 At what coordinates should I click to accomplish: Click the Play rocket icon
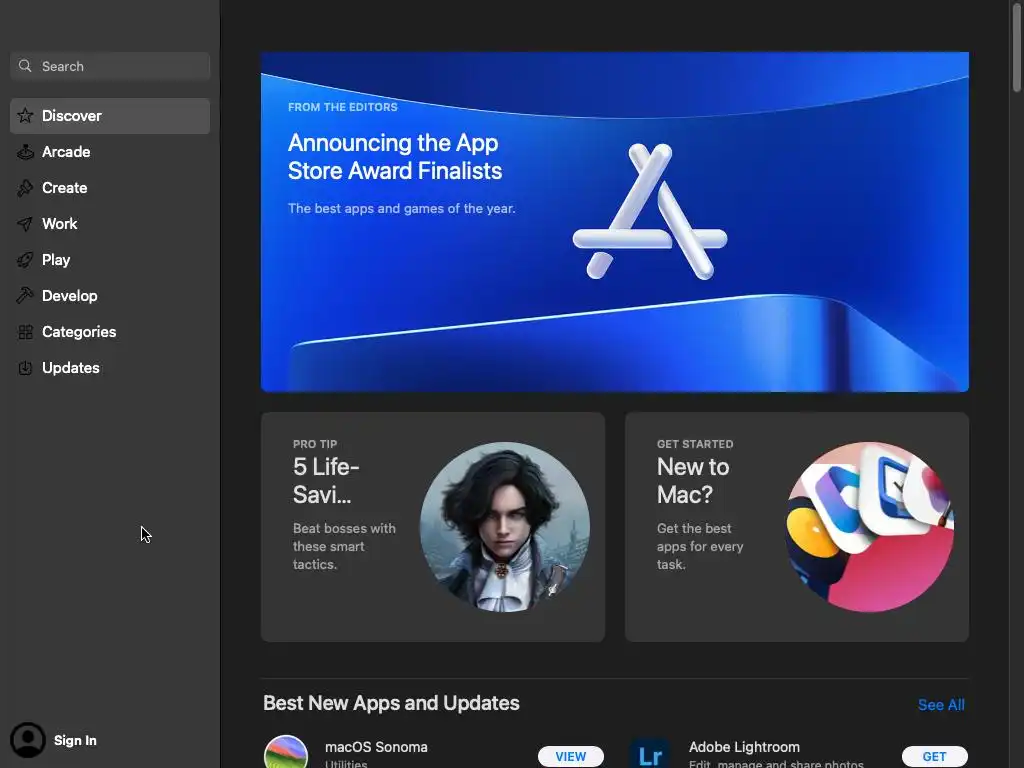click(25, 260)
